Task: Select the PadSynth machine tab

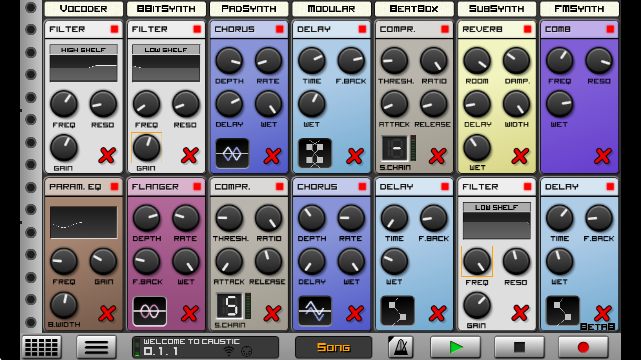Action: tap(249, 9)
